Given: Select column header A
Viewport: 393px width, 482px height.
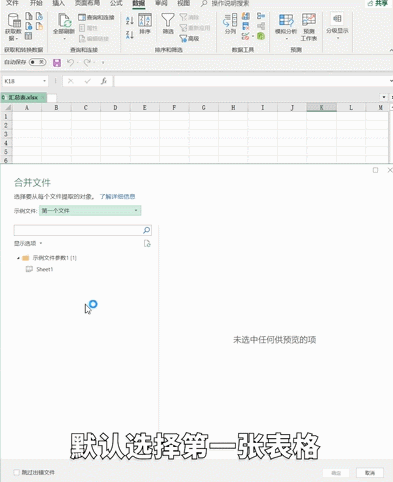Looking at the screenshot, I should [x=27, y=107].
